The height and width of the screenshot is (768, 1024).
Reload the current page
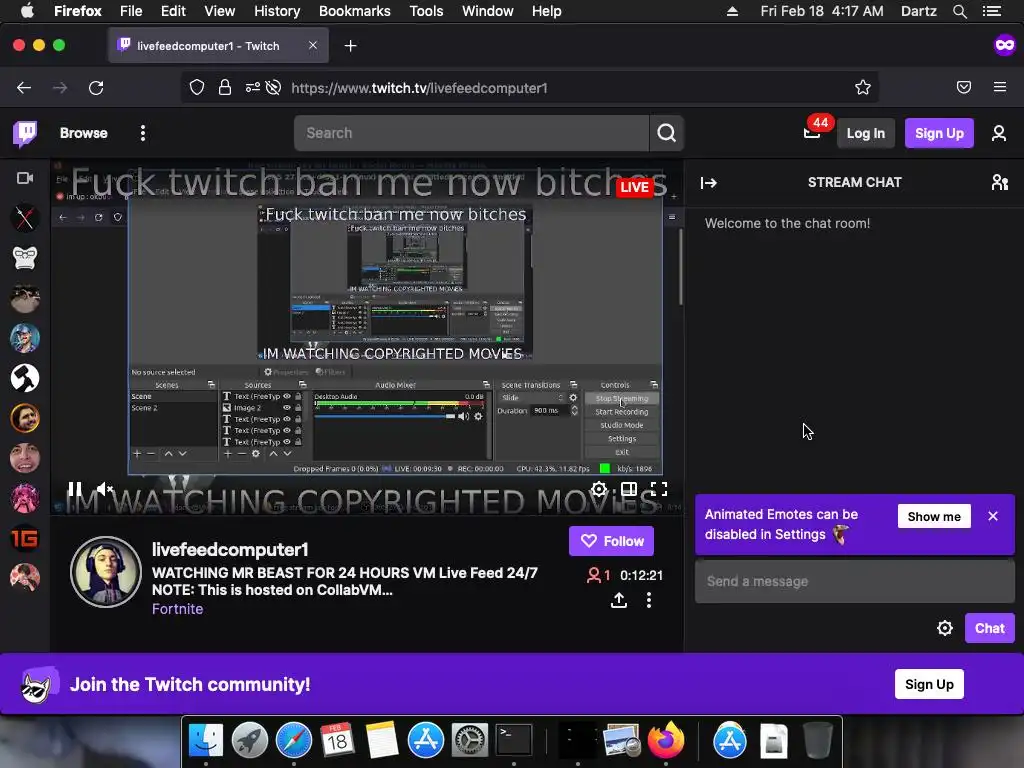pyautogui.click(x=96, y=88)
